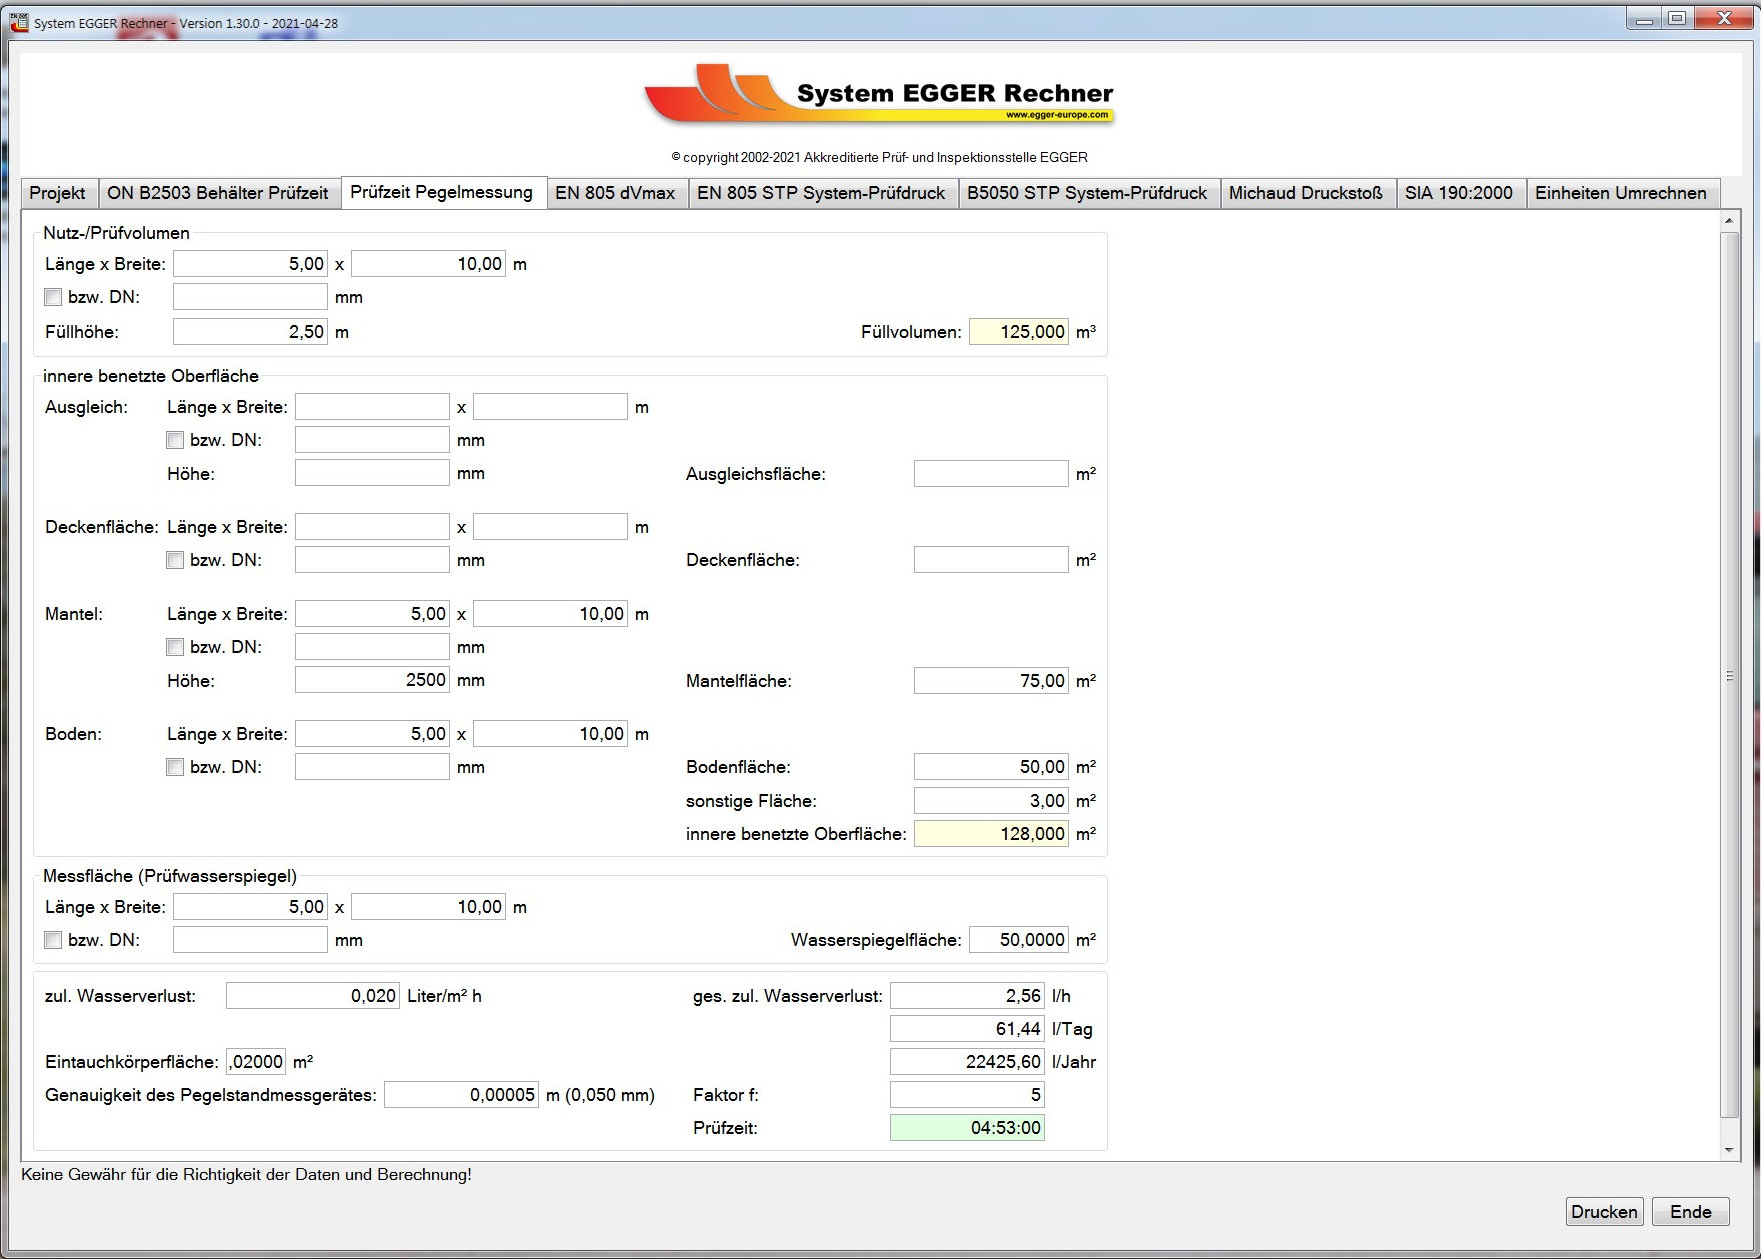1761x1259 pixels.
Task: Open B5050 STP System-Prüfdruck tab
Action: (1088, 193)
